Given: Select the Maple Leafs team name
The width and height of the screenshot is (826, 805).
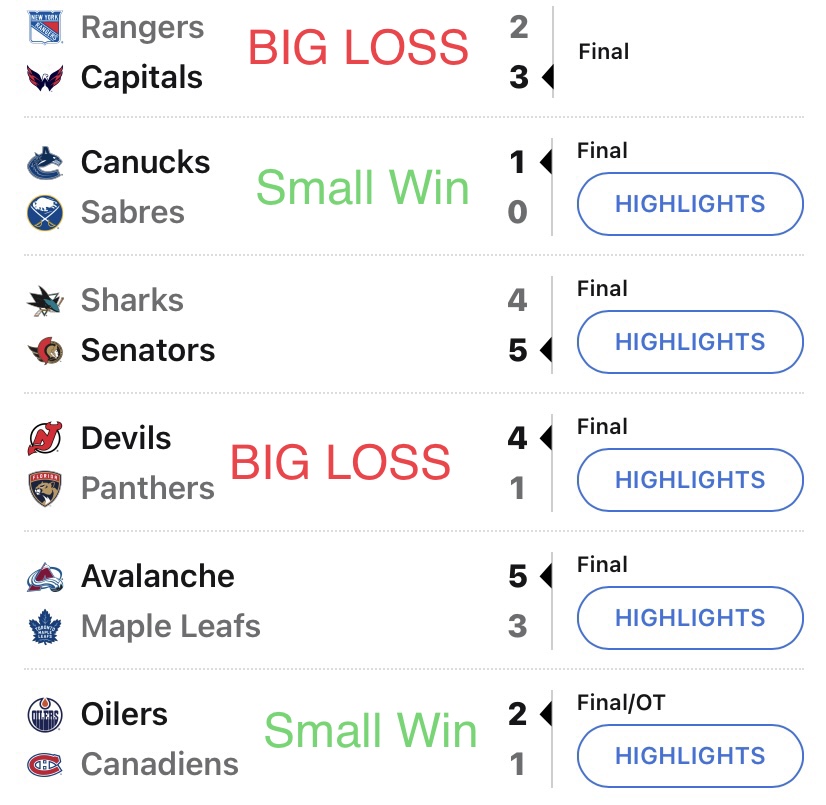Looking at the screenshot, I should pyautogui.click(x=171, y=626).
